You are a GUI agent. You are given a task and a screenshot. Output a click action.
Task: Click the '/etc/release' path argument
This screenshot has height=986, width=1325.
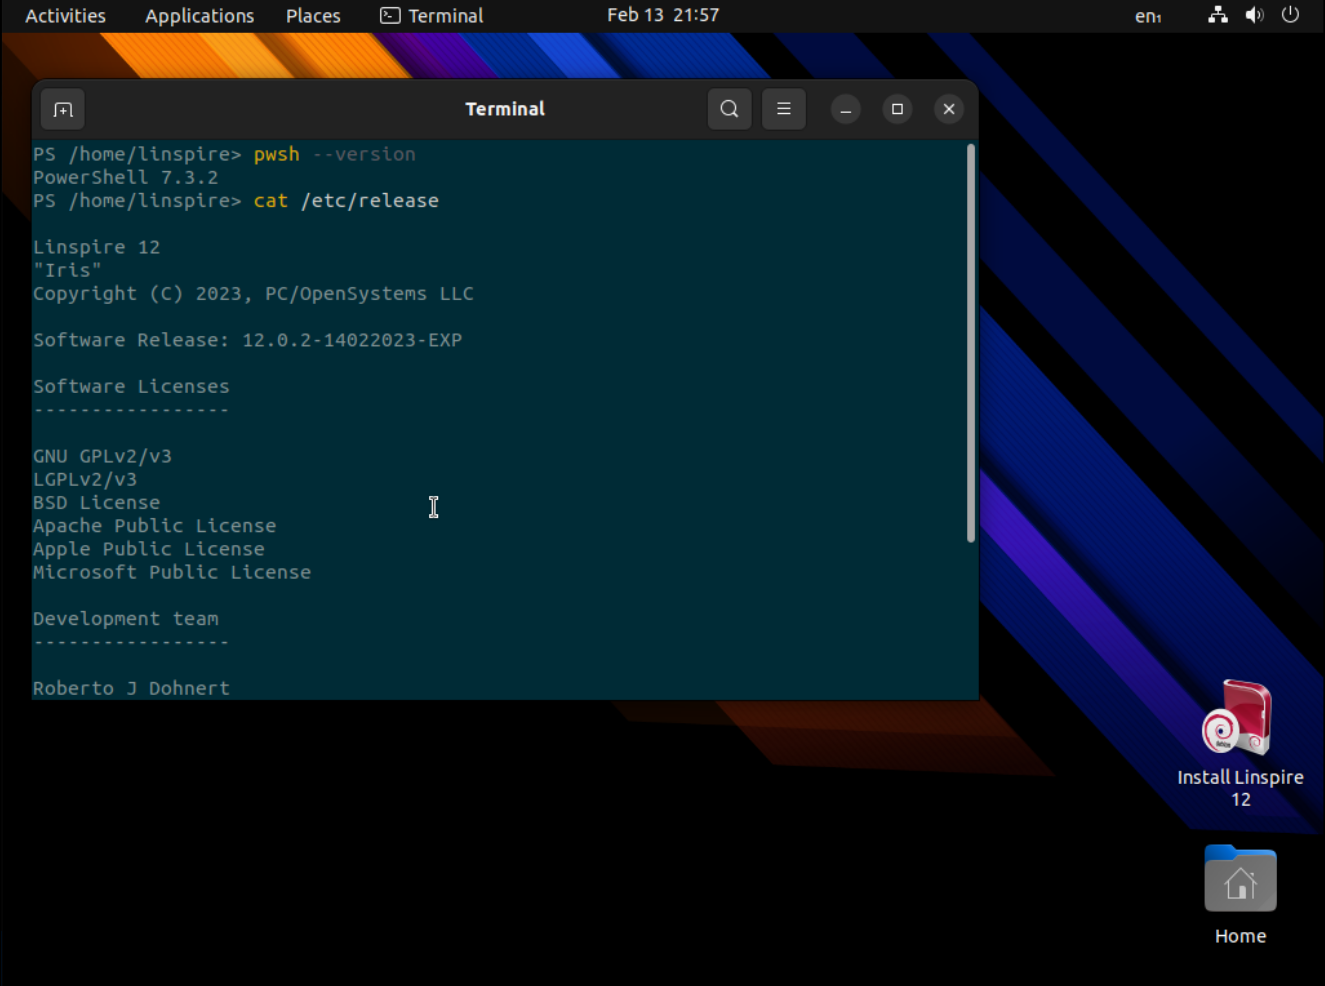(x=370, y=201)
